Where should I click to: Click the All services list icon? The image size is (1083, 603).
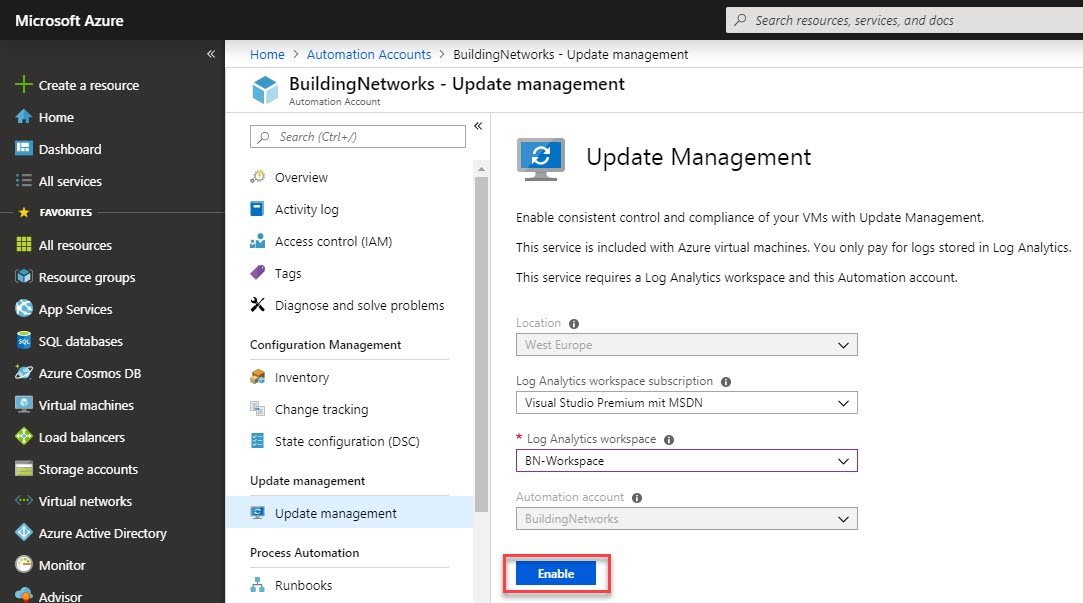click(23, 181)
